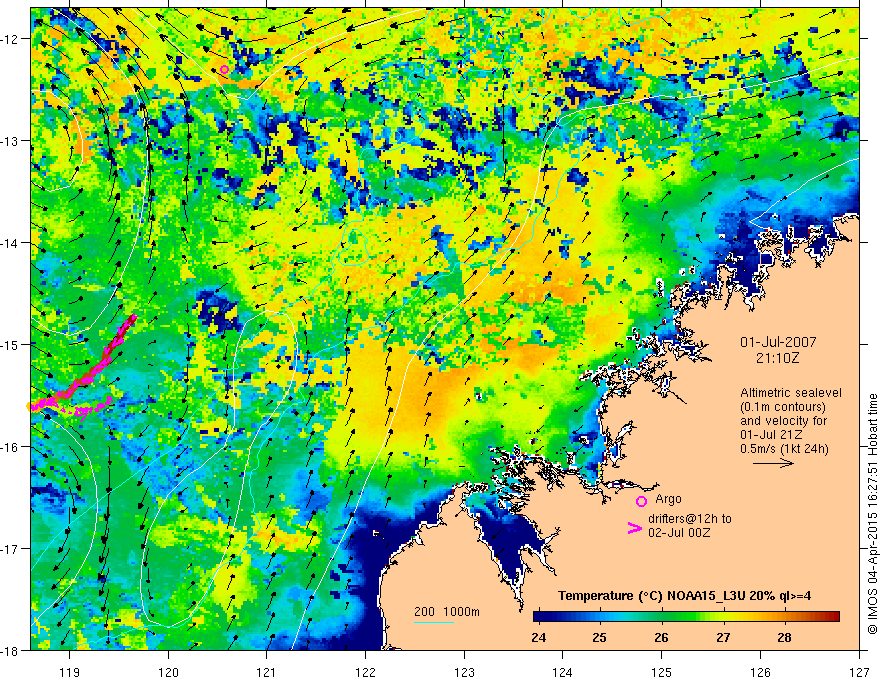
Task: Click the '-18' latitude axis label
Action: [11, 650]
